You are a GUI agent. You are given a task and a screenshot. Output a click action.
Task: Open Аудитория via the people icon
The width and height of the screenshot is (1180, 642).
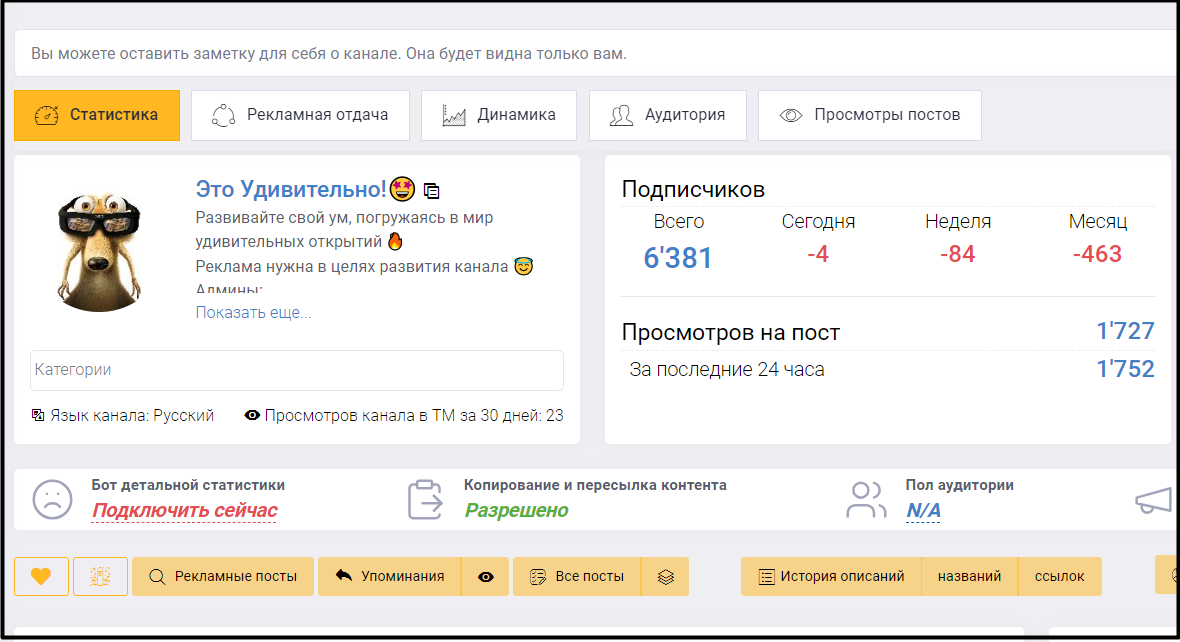tap(622, 114)
